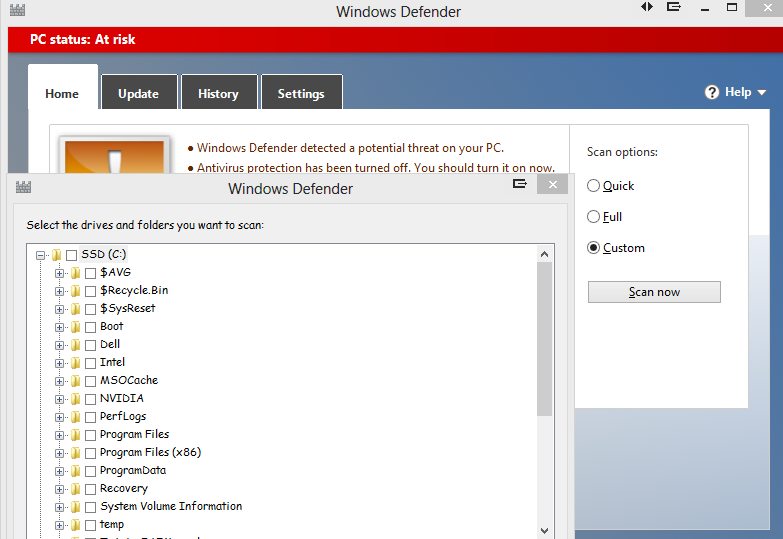Screen dimensions: 783x539
Task: Click the Intel folder icon
Action: (x=75, y=363)
